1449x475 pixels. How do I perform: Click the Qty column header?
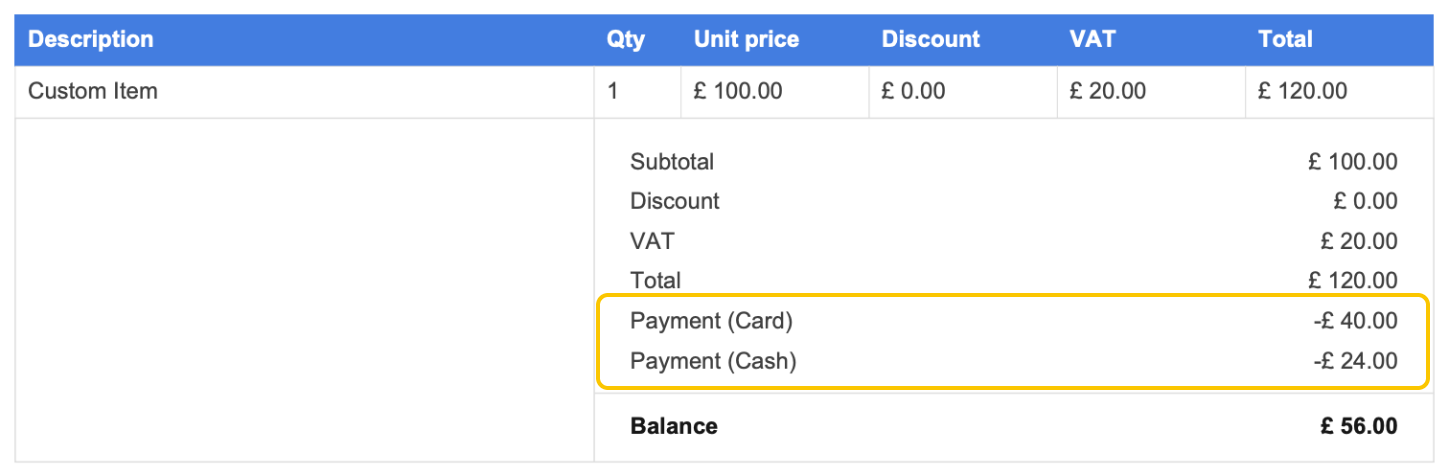click(x=626, y=40)
